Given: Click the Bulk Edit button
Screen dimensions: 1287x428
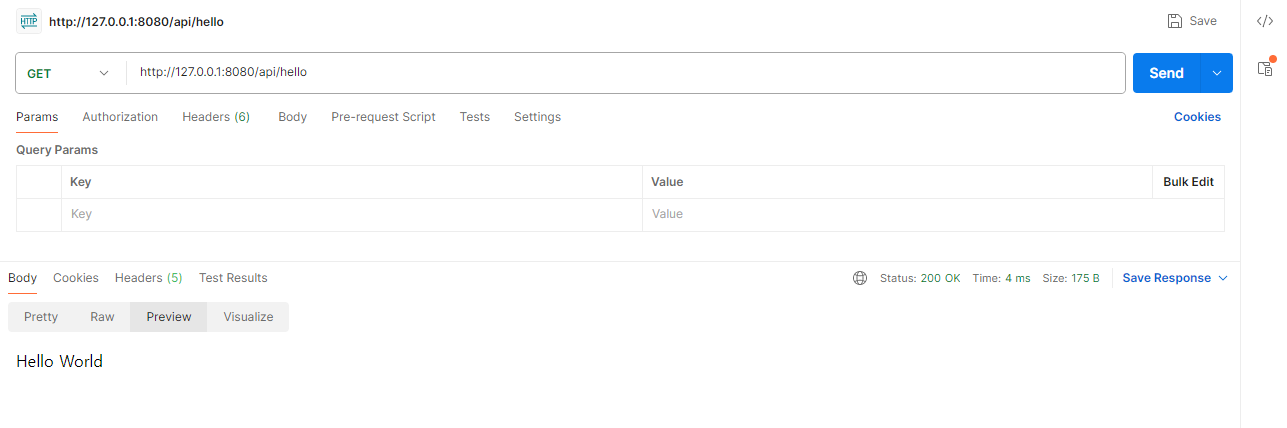Looking at the screenshot, I should coord(1188,182).
